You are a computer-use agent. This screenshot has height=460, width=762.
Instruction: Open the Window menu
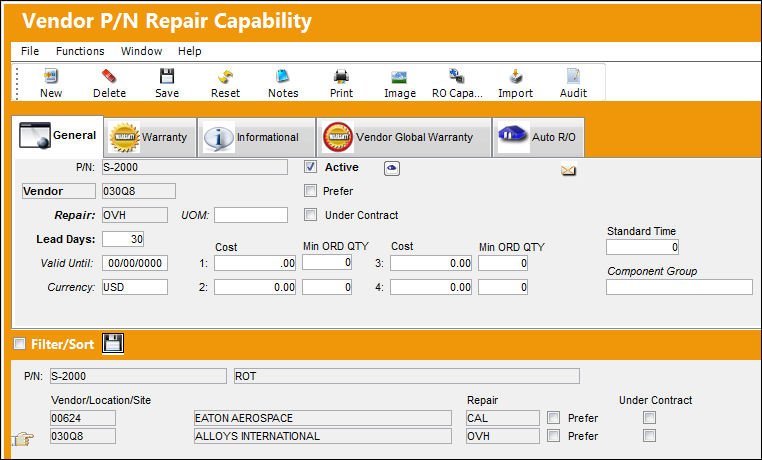(x=141, y=51)
